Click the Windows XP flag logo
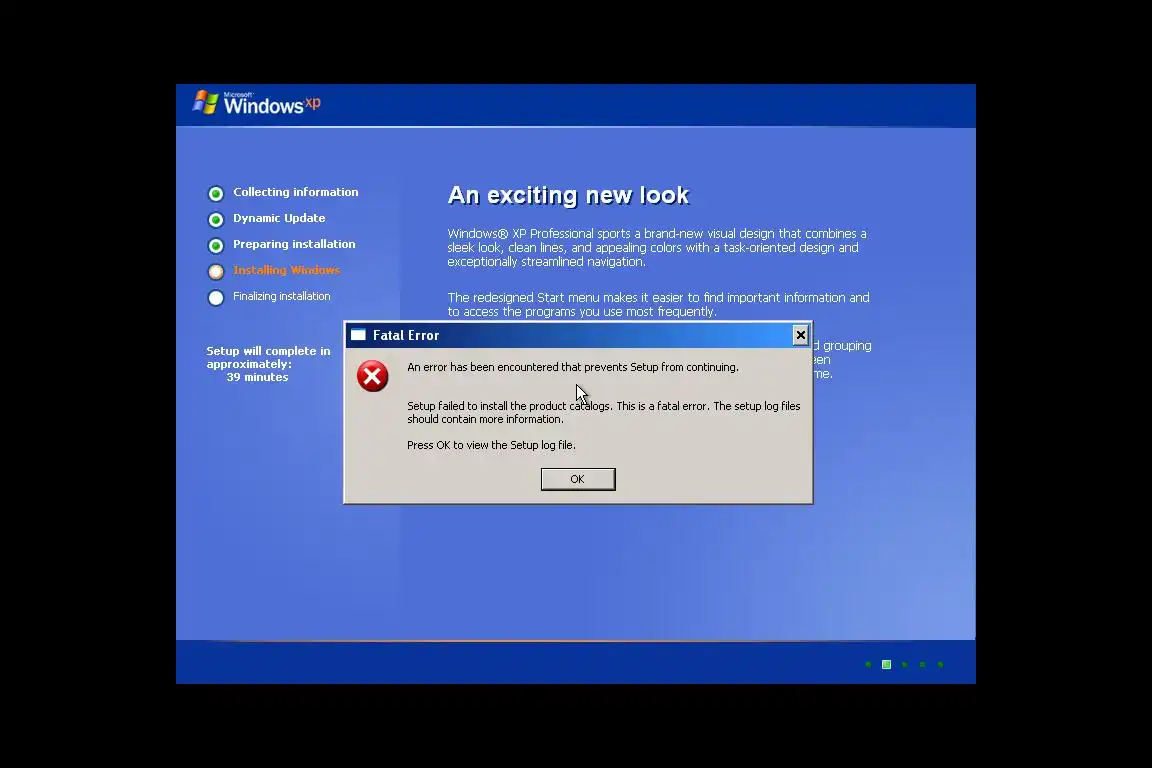1152x768 pixels. pyautogui.click(x=206, y=102)
